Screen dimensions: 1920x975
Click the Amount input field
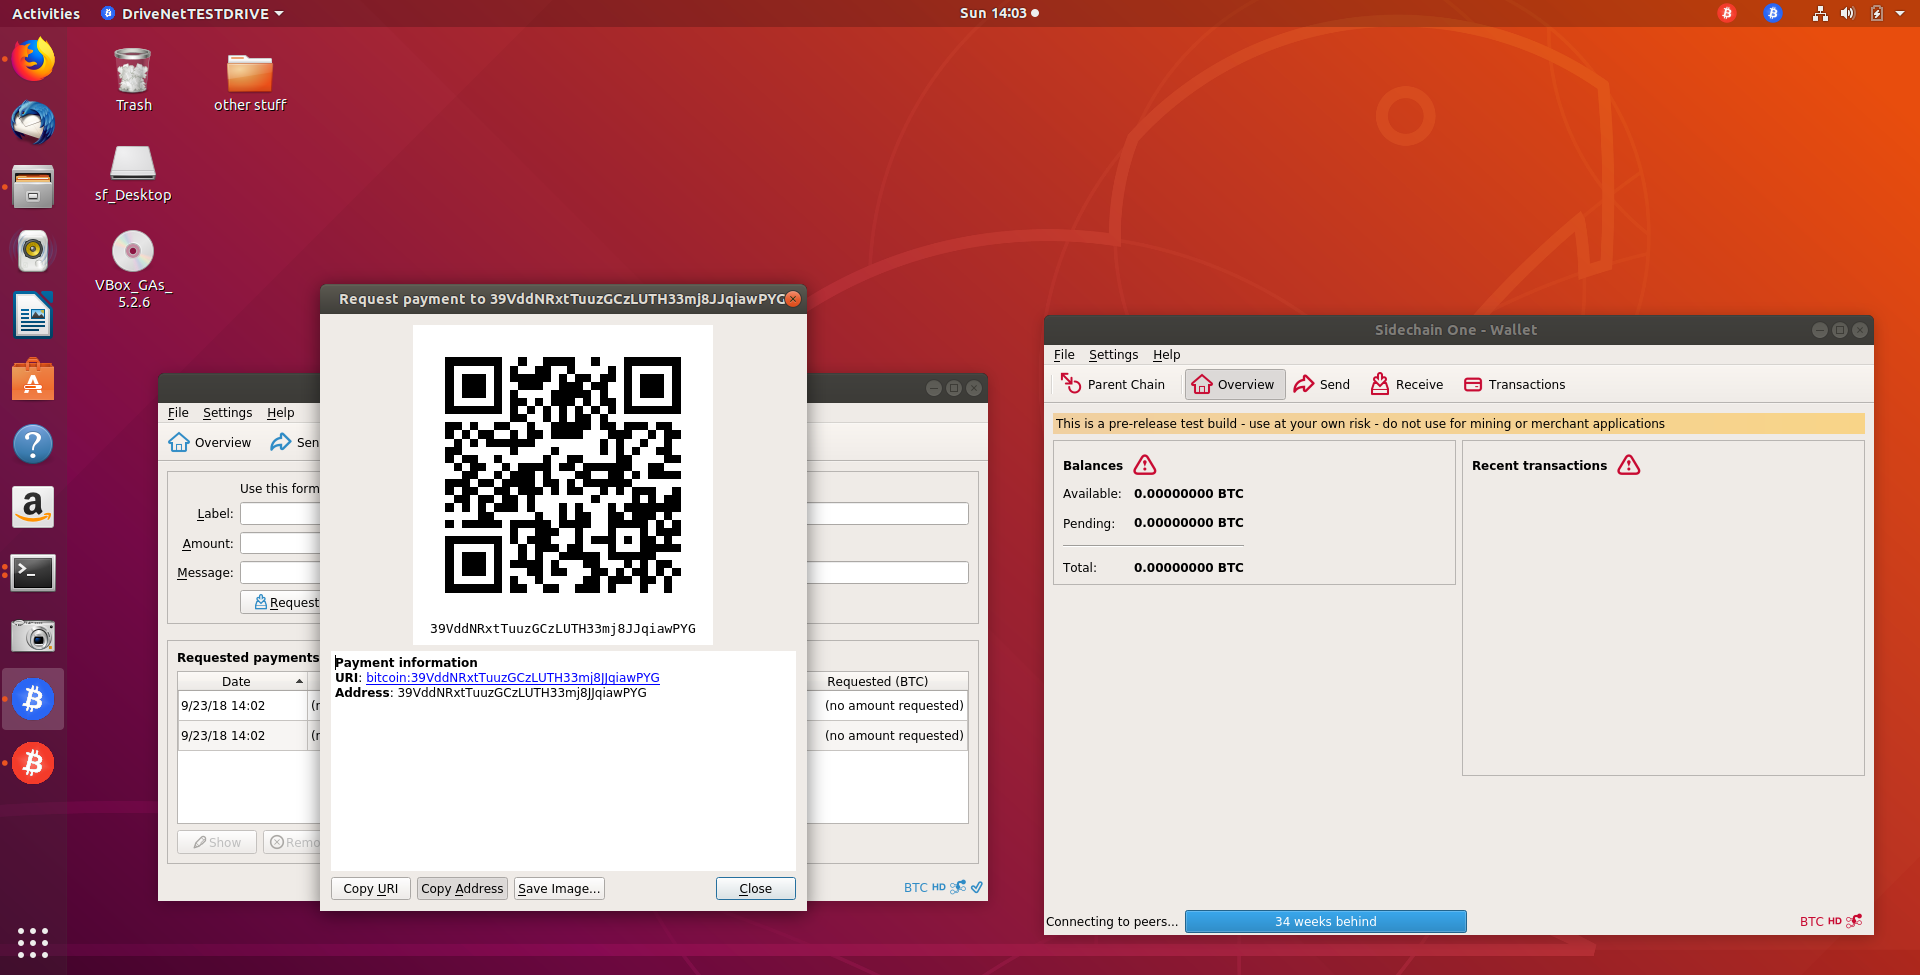(280, 543)
